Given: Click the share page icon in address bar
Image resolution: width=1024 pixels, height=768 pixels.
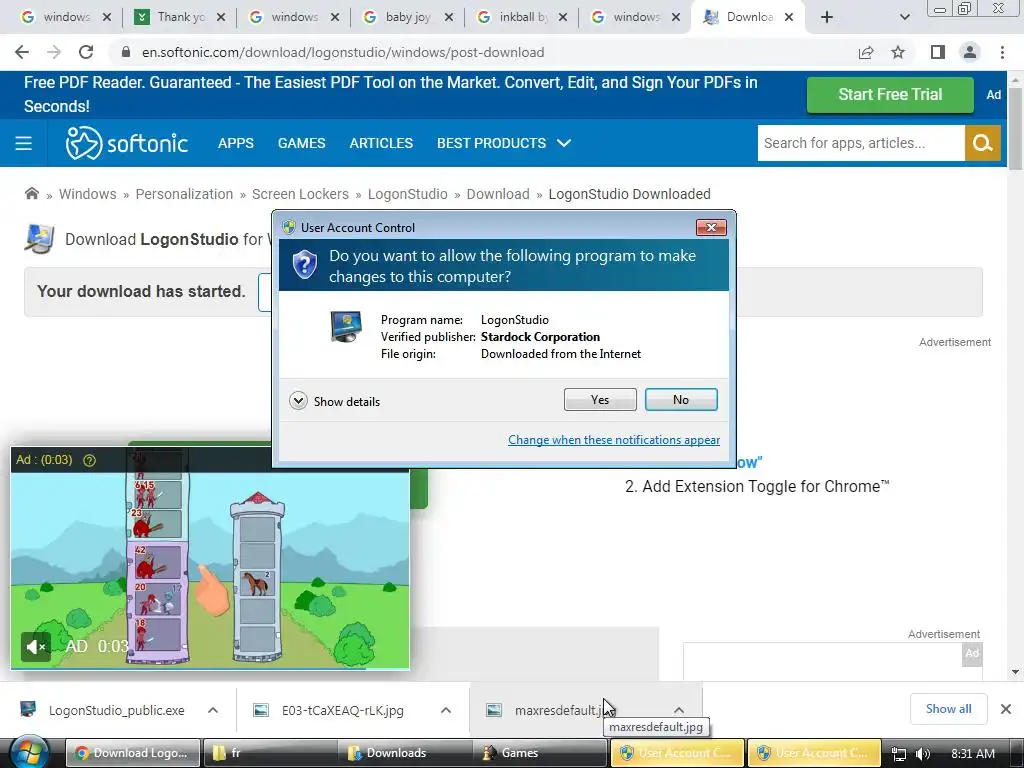Looking at the screenshot, I should tap(866, 52).
